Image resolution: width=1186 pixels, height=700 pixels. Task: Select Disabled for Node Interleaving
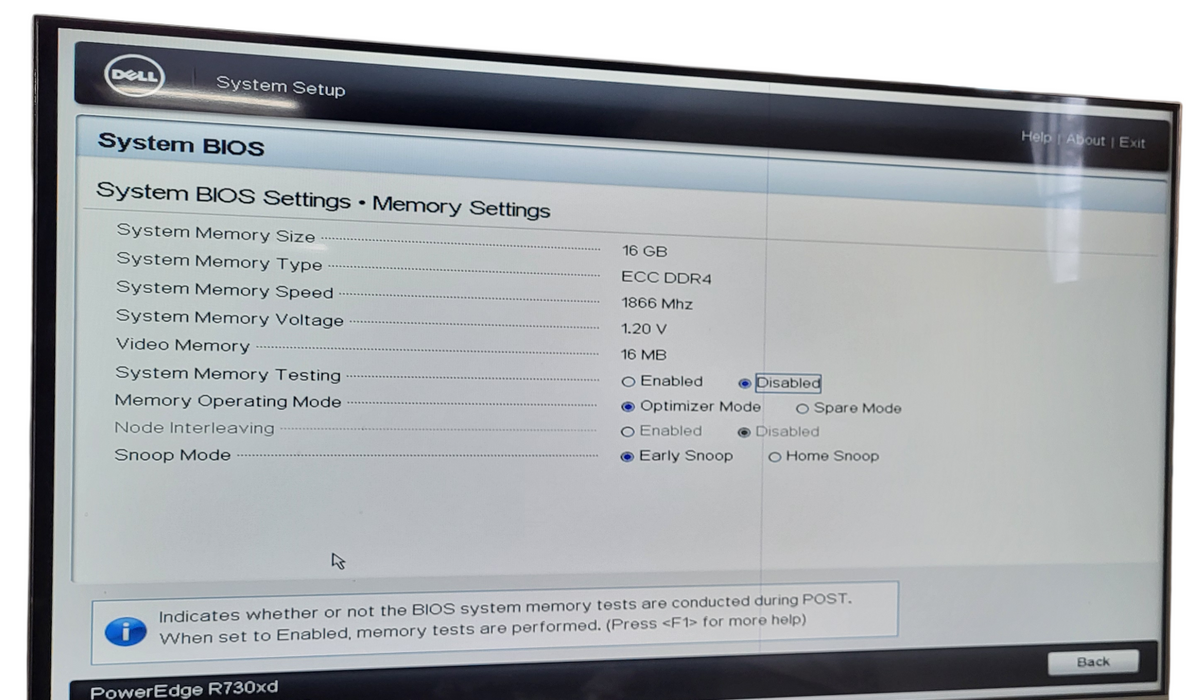(744, 432)
